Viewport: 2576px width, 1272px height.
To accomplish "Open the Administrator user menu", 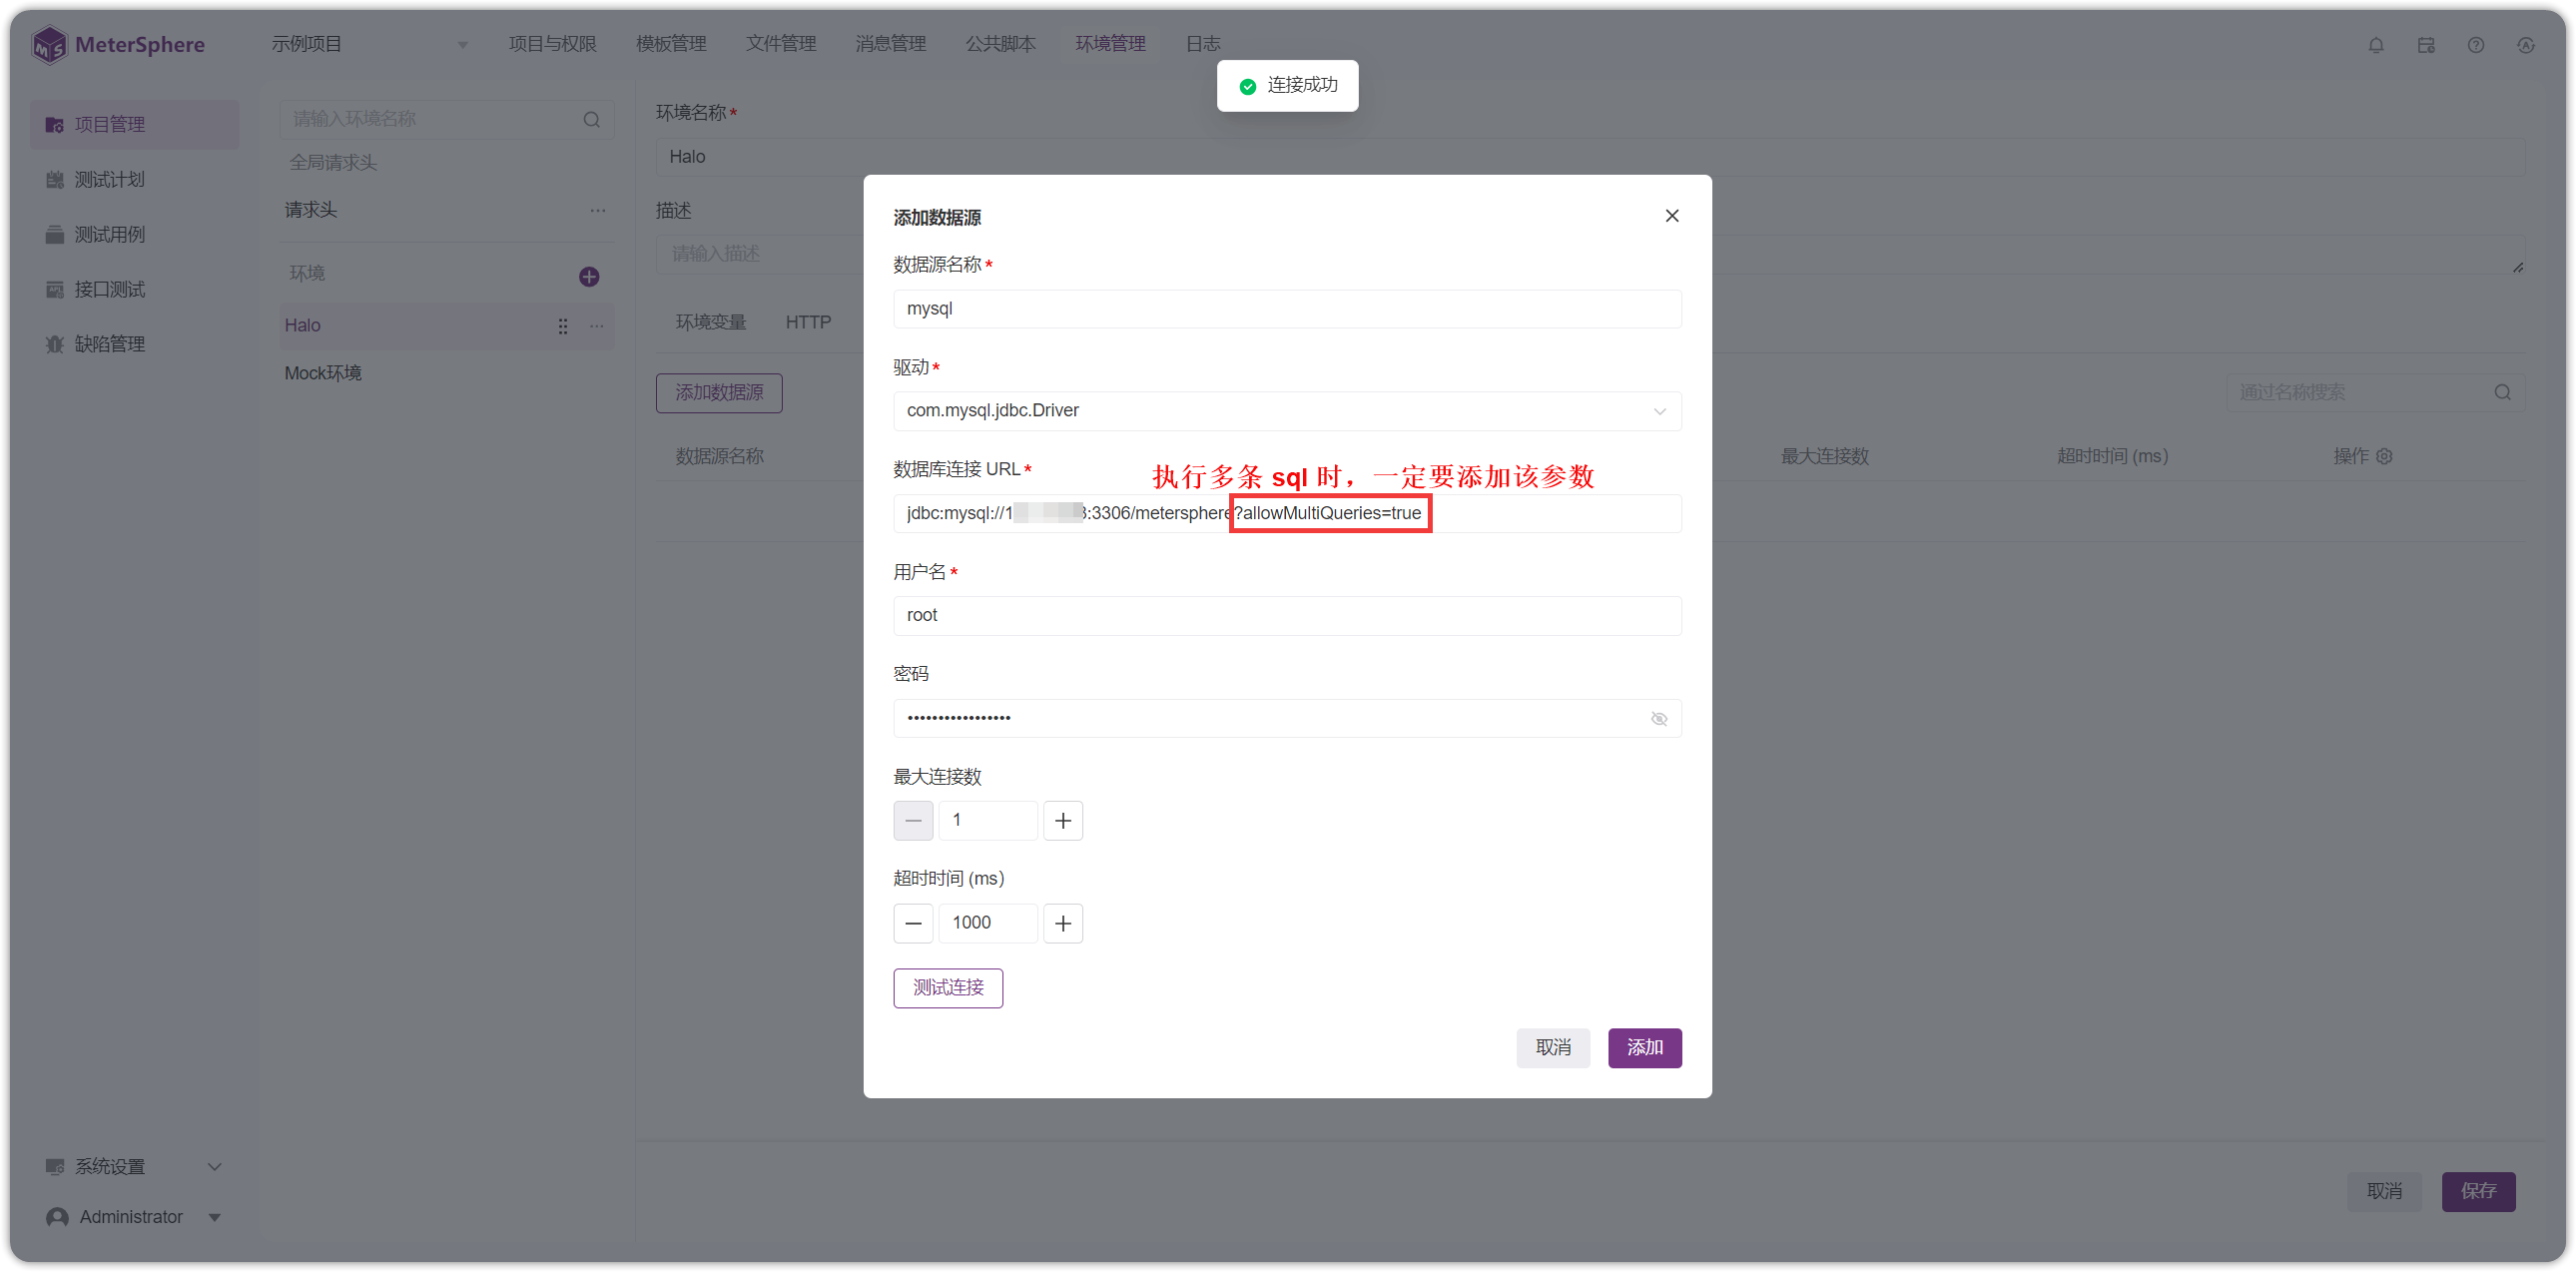I will tap(134, 1217).
